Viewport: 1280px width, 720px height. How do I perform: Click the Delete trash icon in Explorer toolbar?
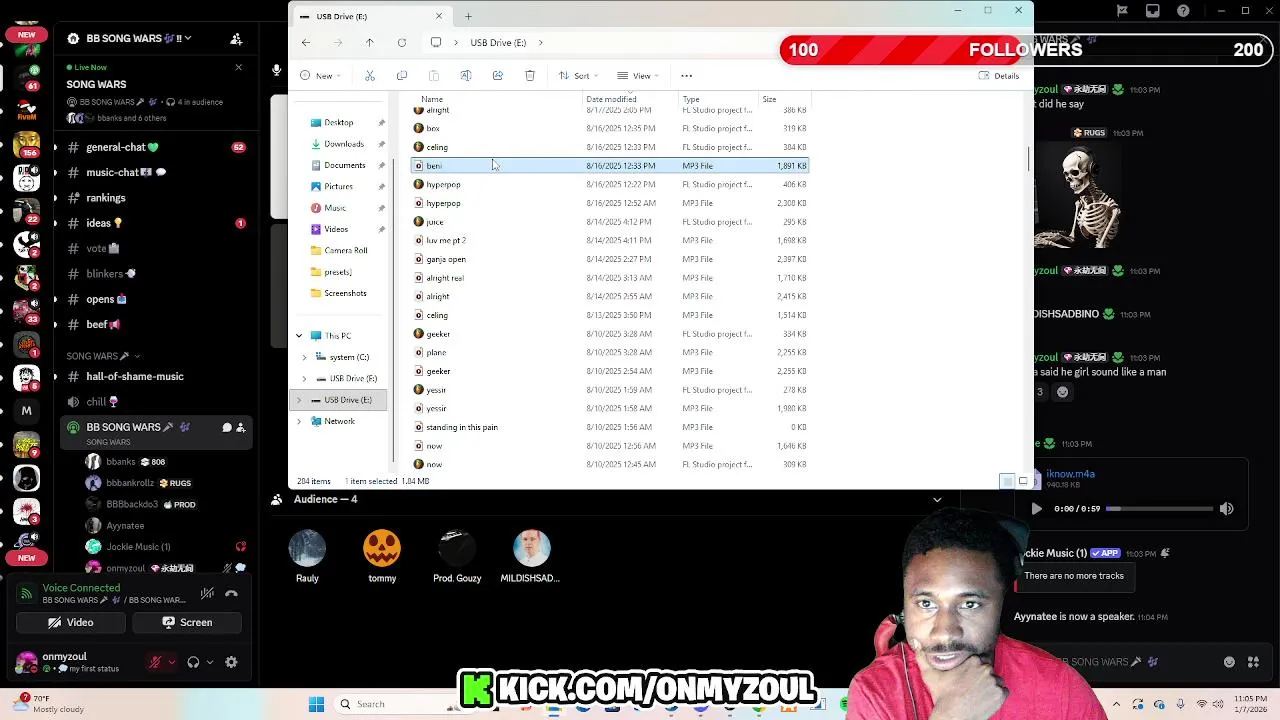click(x=530, y=76)
